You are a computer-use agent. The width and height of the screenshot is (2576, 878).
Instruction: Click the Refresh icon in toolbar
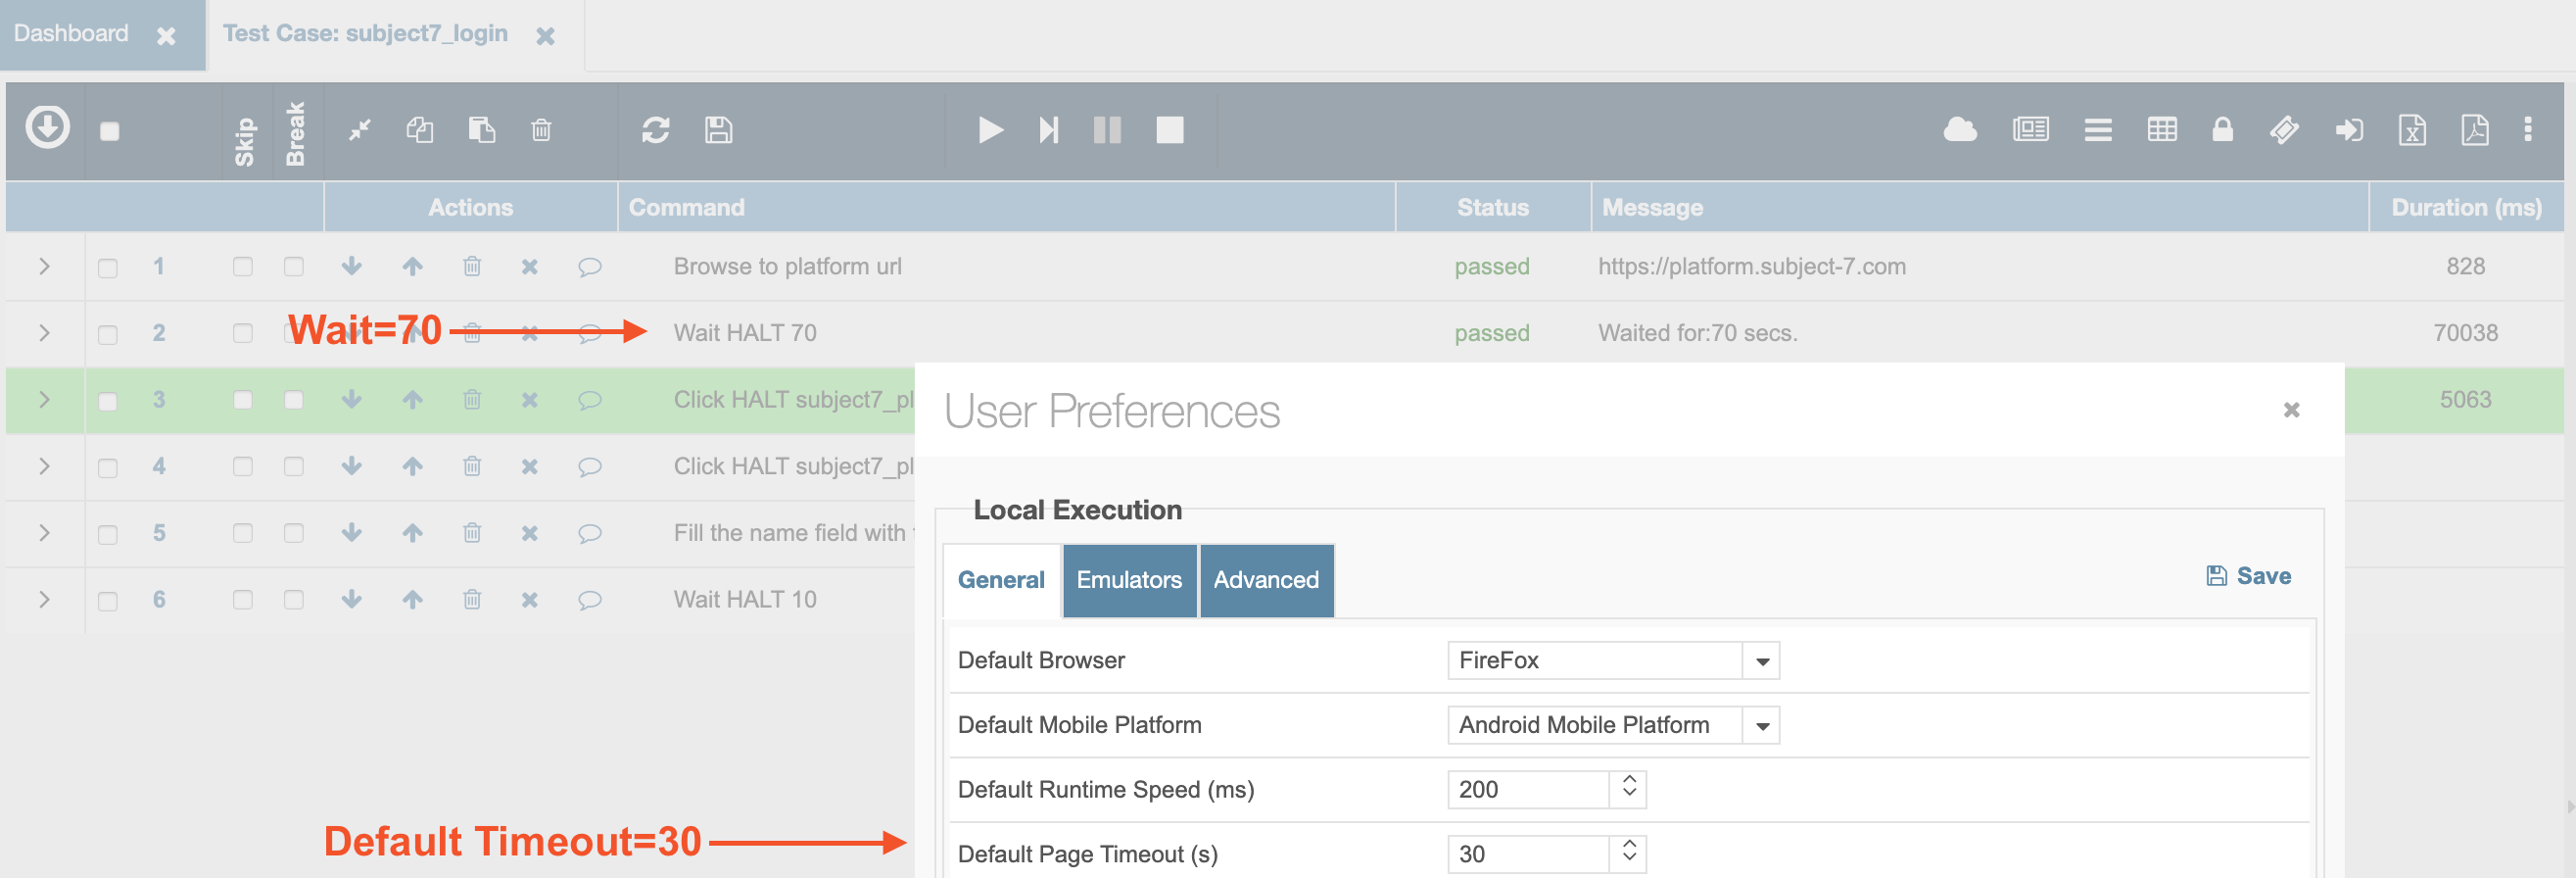pyautogui.click(x=655, y=130)
